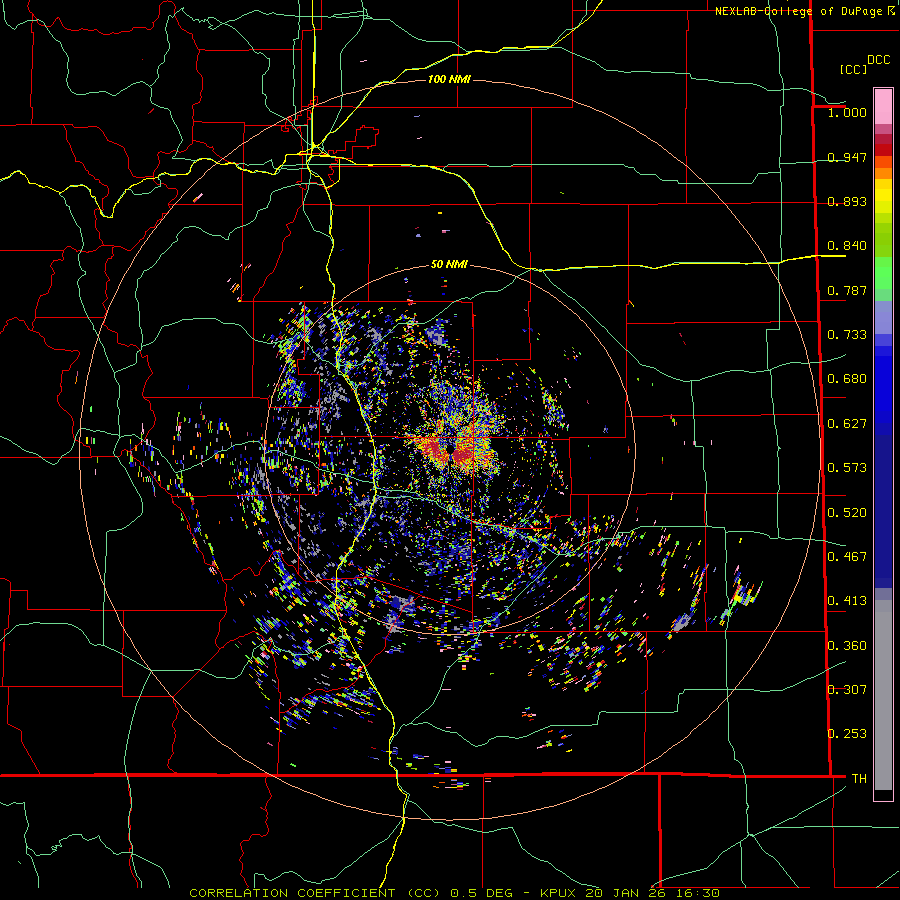Pick the gray swatch in the color scale
The width and height of the screenshot is (900, 900).
pos(883,695)
